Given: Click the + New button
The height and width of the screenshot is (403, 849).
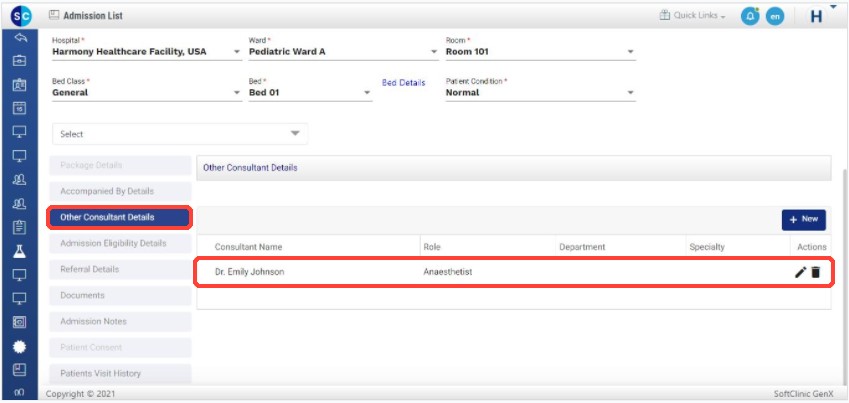Looking at the screenshot, I should [803, 218].
